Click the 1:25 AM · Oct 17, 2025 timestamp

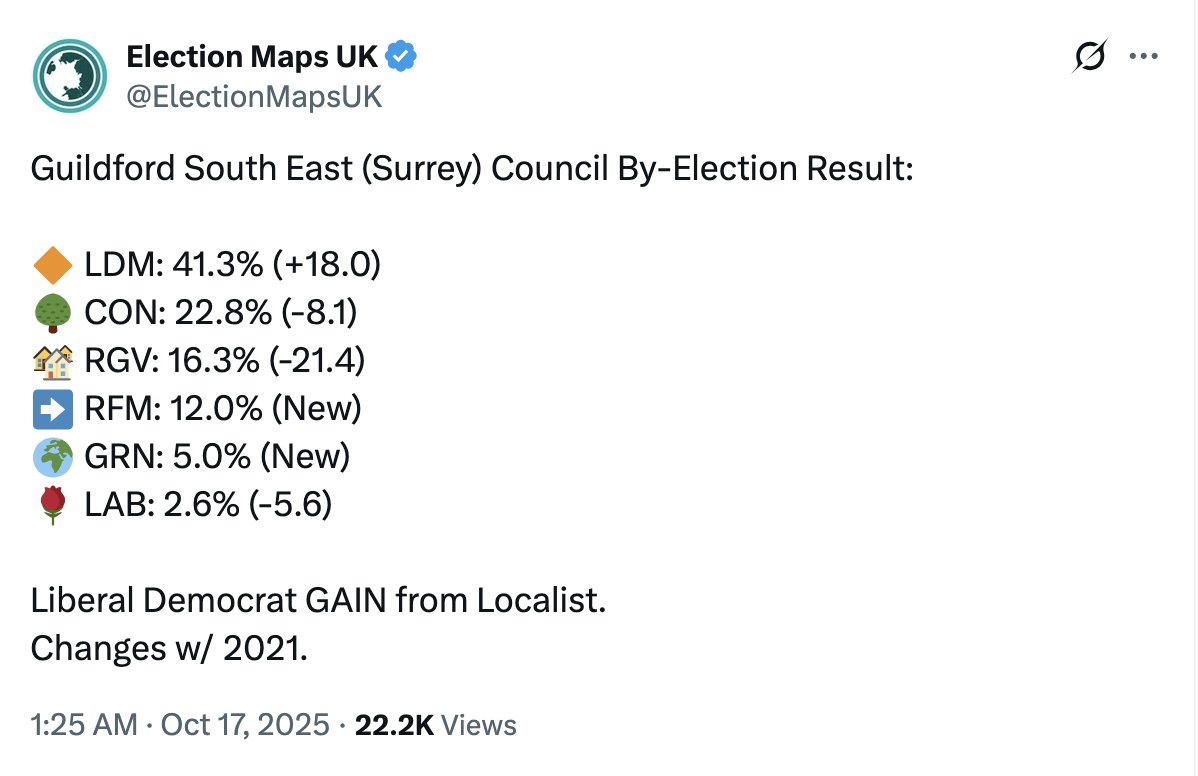(x=180, y=724)
